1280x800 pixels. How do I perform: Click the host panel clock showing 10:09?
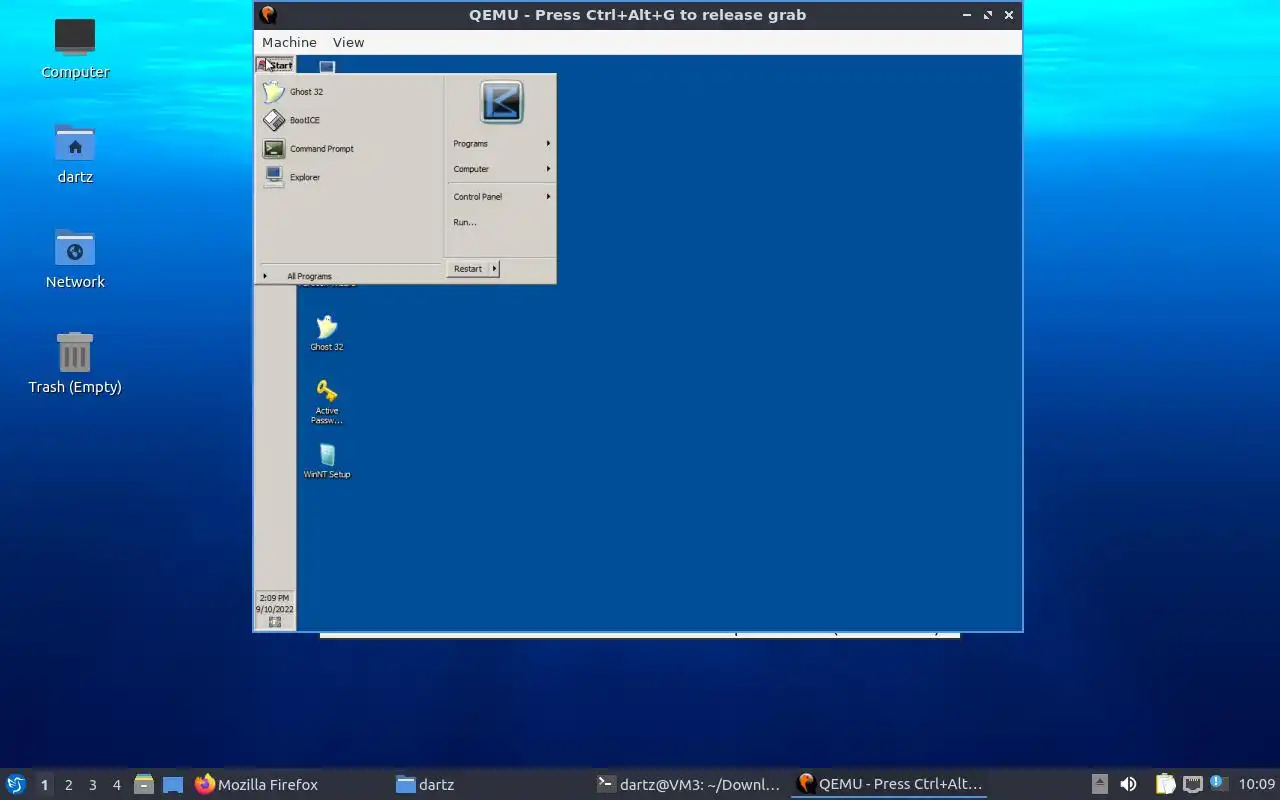1256,785
